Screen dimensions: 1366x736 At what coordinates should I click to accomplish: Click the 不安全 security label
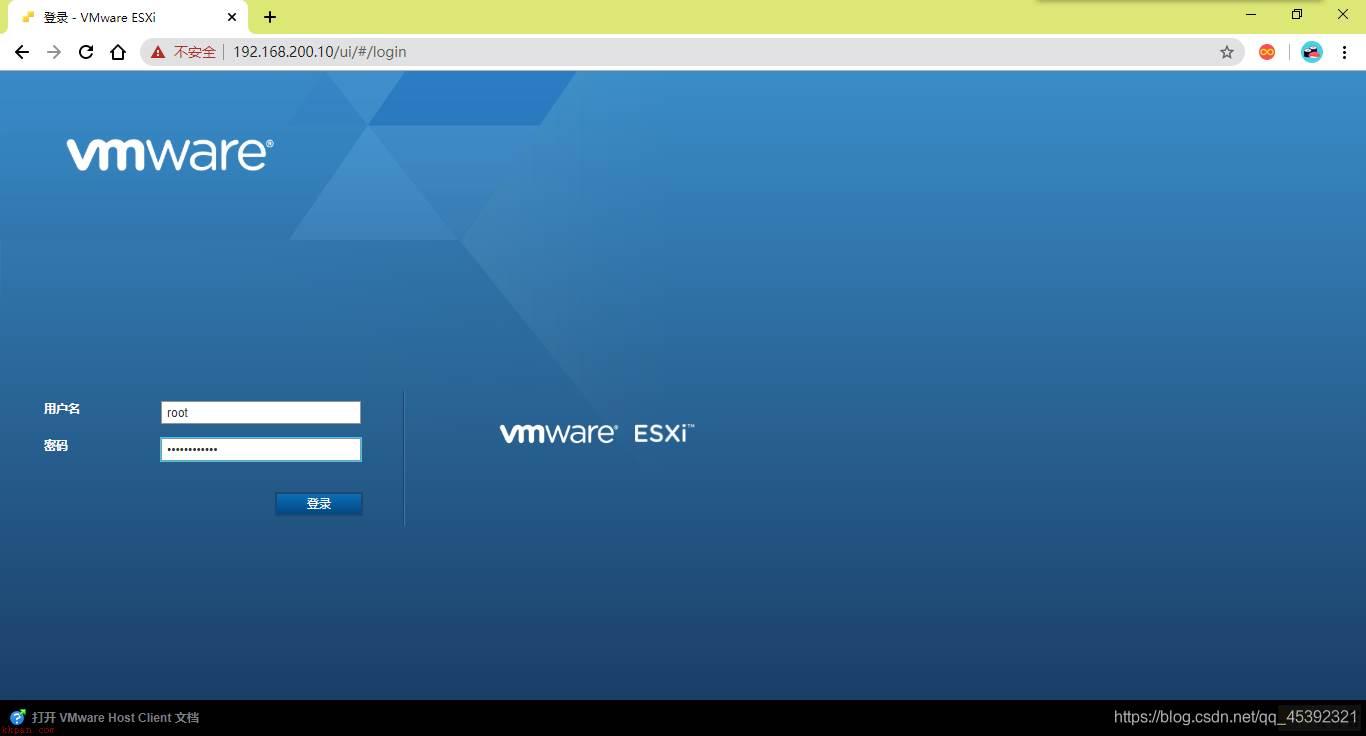point(195,52)
